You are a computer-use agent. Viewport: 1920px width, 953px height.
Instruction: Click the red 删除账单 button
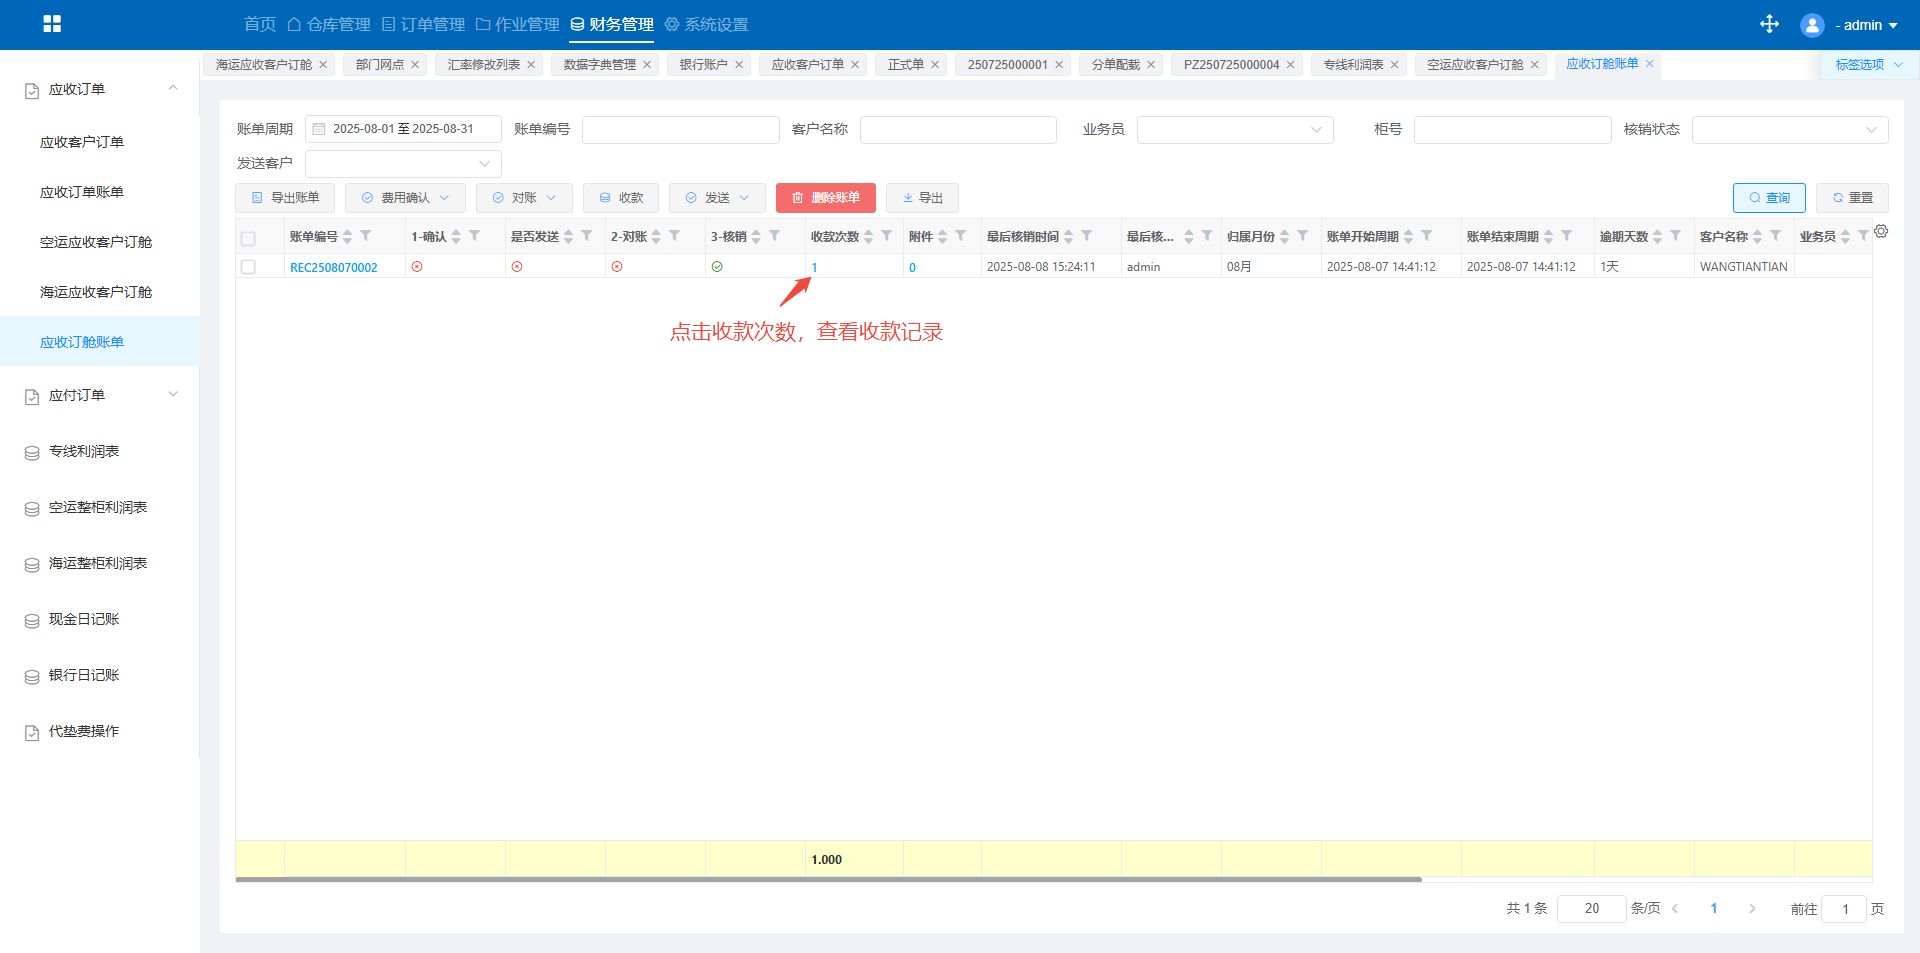(825, 198)
